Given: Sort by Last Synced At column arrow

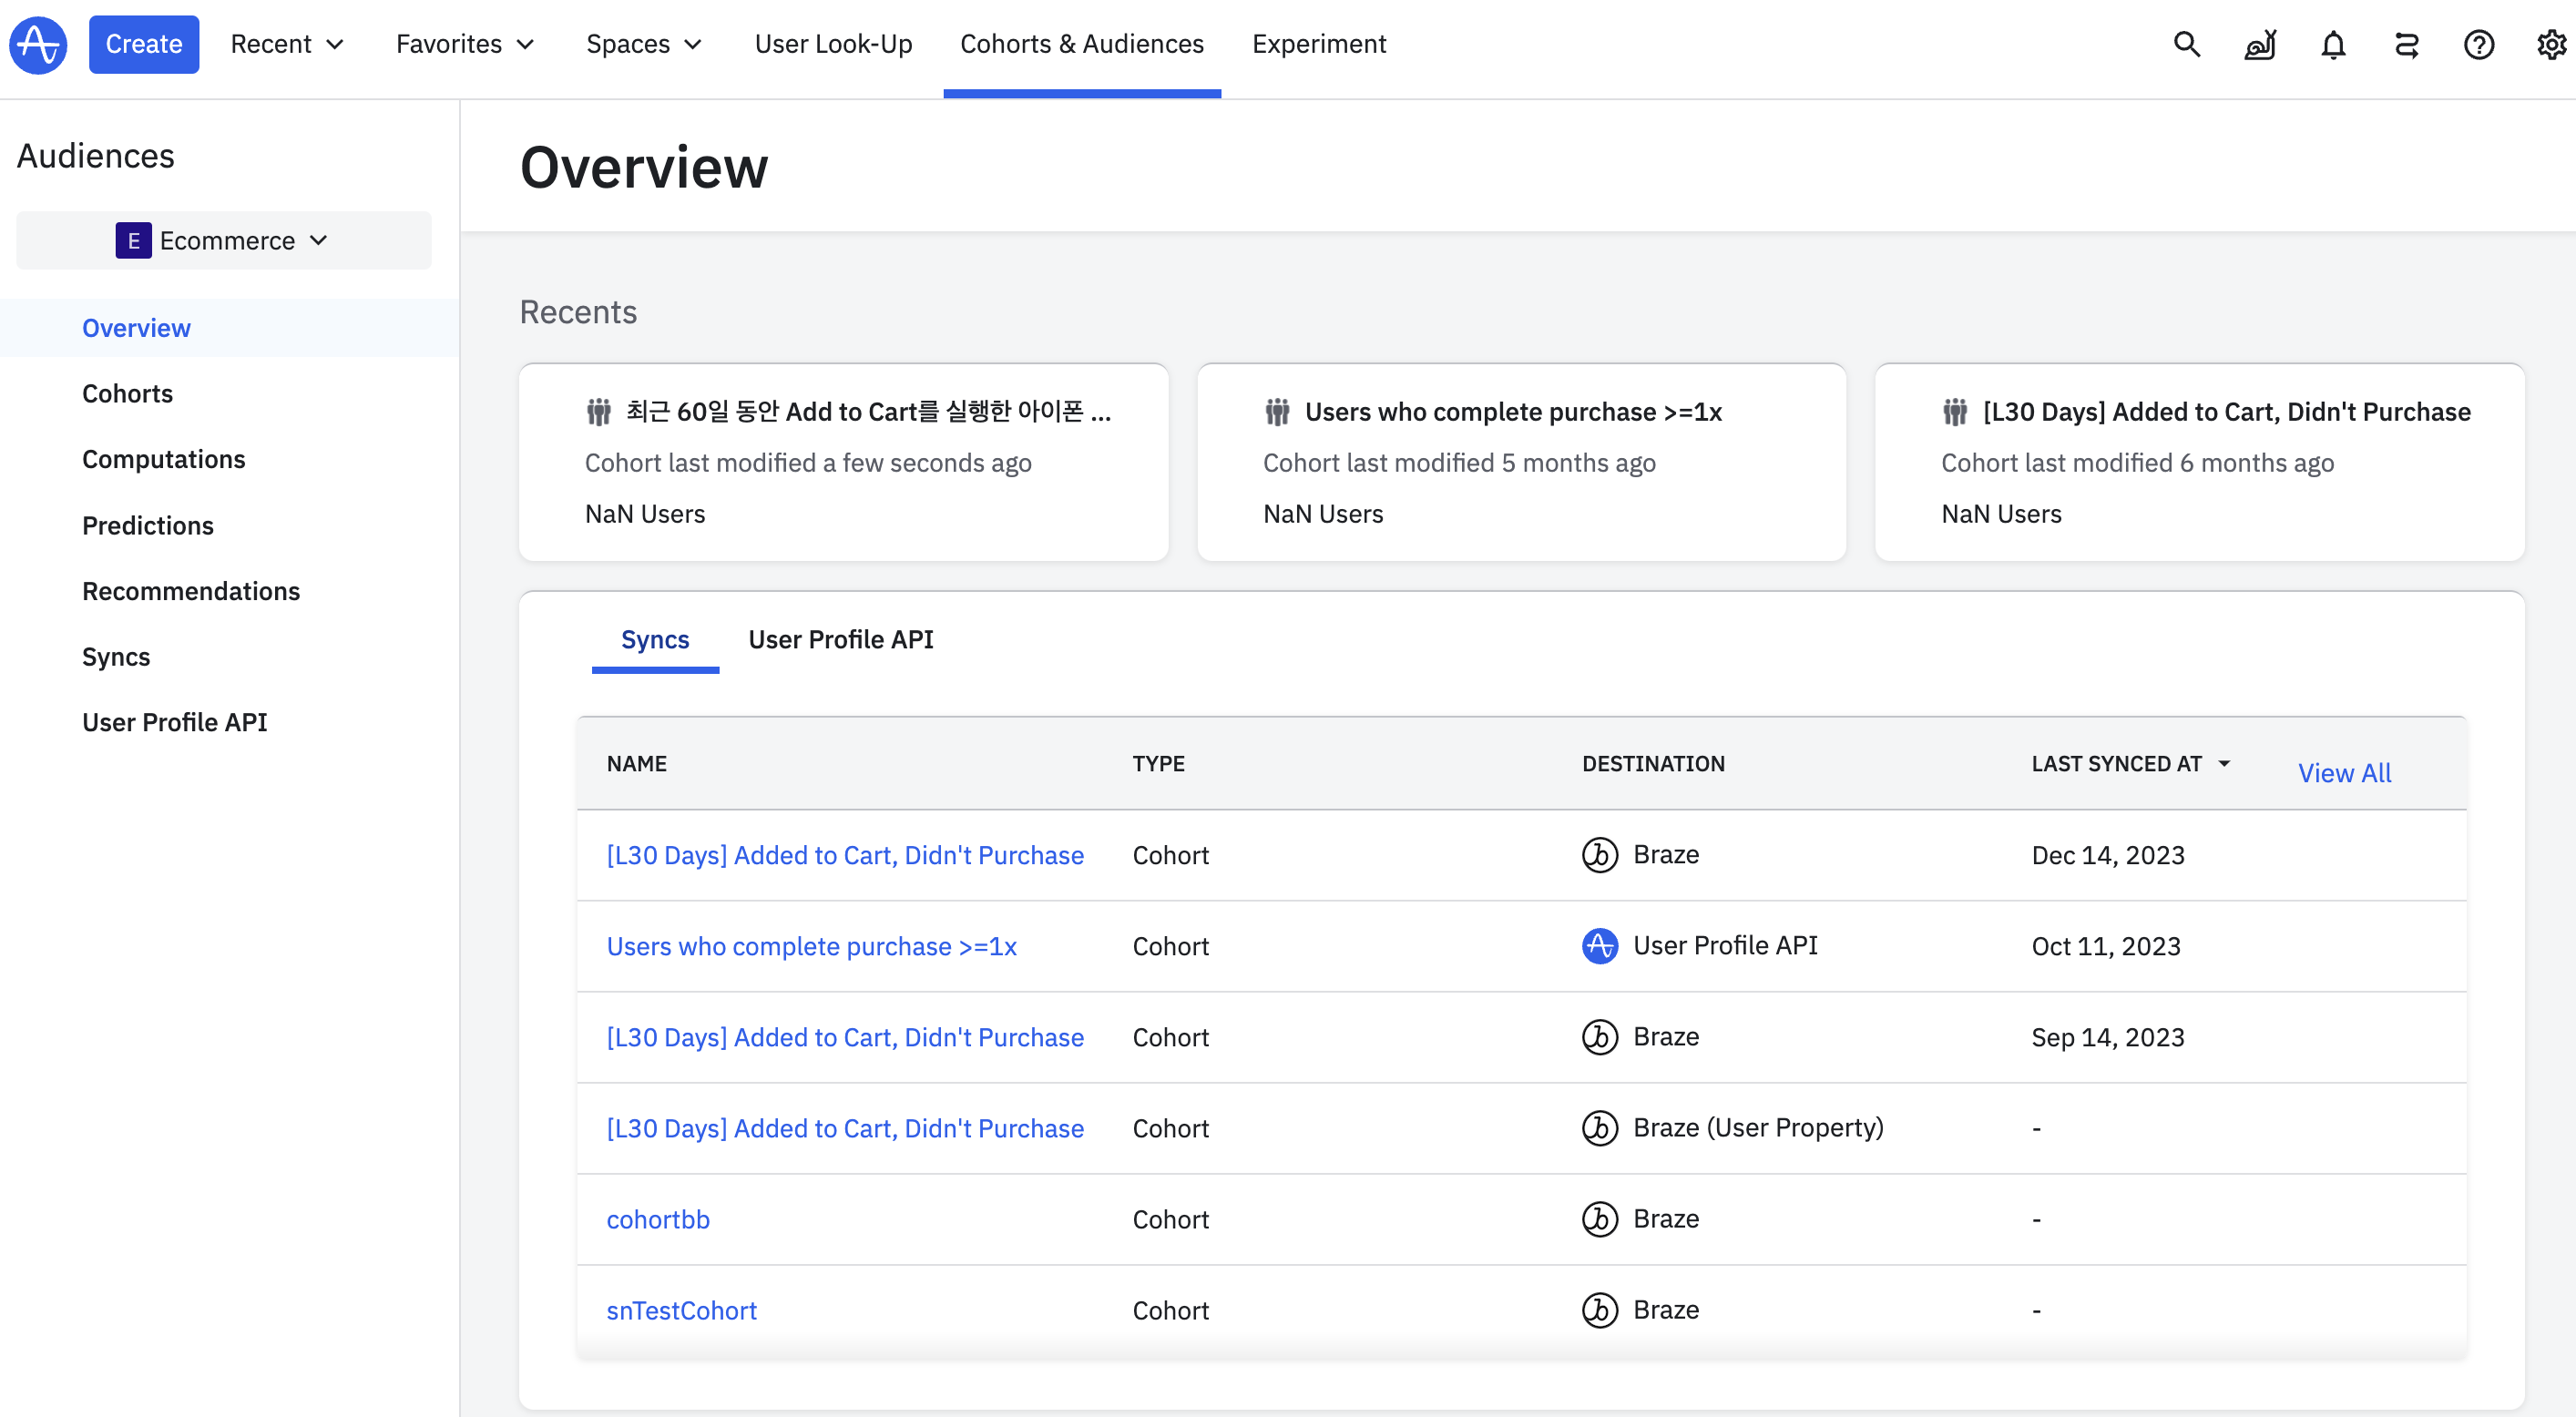Looking at the screenshot, I should pos(2224,763).
